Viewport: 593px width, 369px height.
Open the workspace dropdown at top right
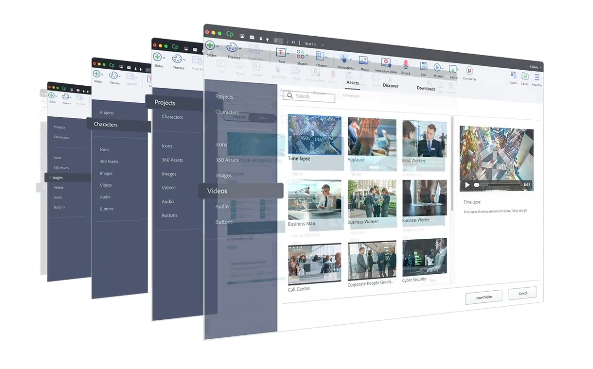pyautogui.click(x=535, y=67)
